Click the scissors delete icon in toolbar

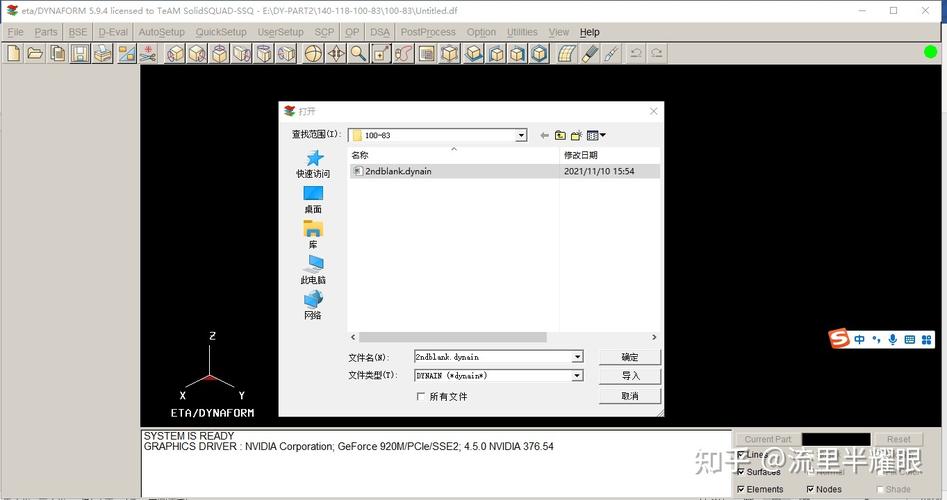coord(147,54)
